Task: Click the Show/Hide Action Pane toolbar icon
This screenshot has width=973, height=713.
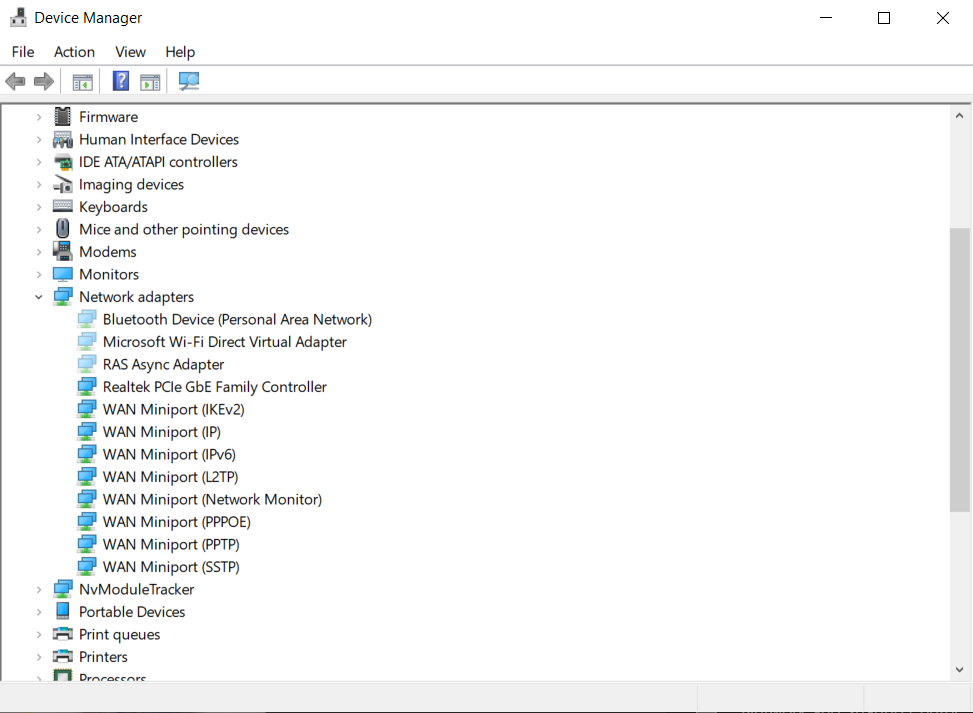Action: (150, 81)
